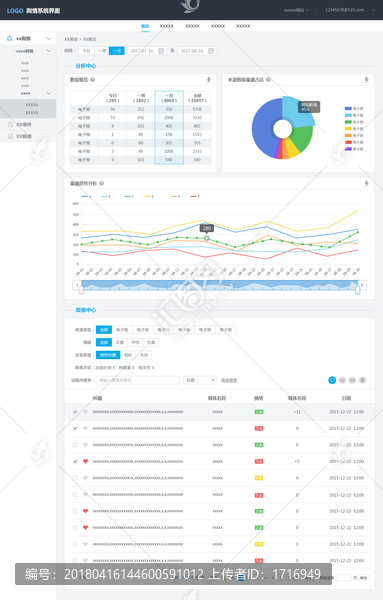Select the 今日 time range

(86, 51)
